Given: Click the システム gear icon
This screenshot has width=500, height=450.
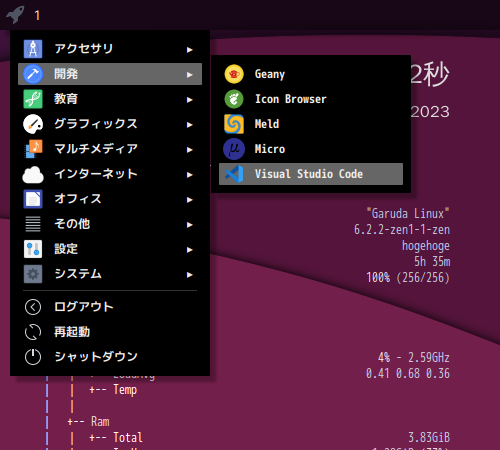Looking at the screenshot, I should pos(33,274).
